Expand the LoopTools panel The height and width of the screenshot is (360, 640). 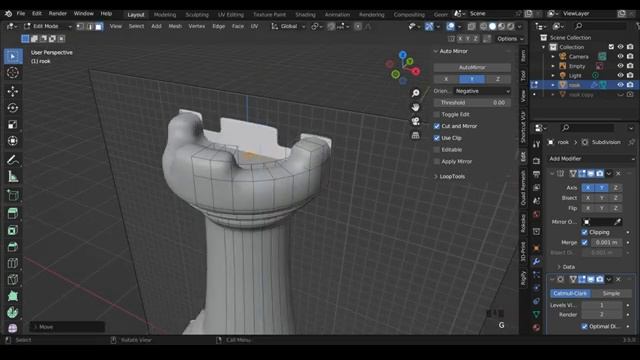[x=436, y=177]
